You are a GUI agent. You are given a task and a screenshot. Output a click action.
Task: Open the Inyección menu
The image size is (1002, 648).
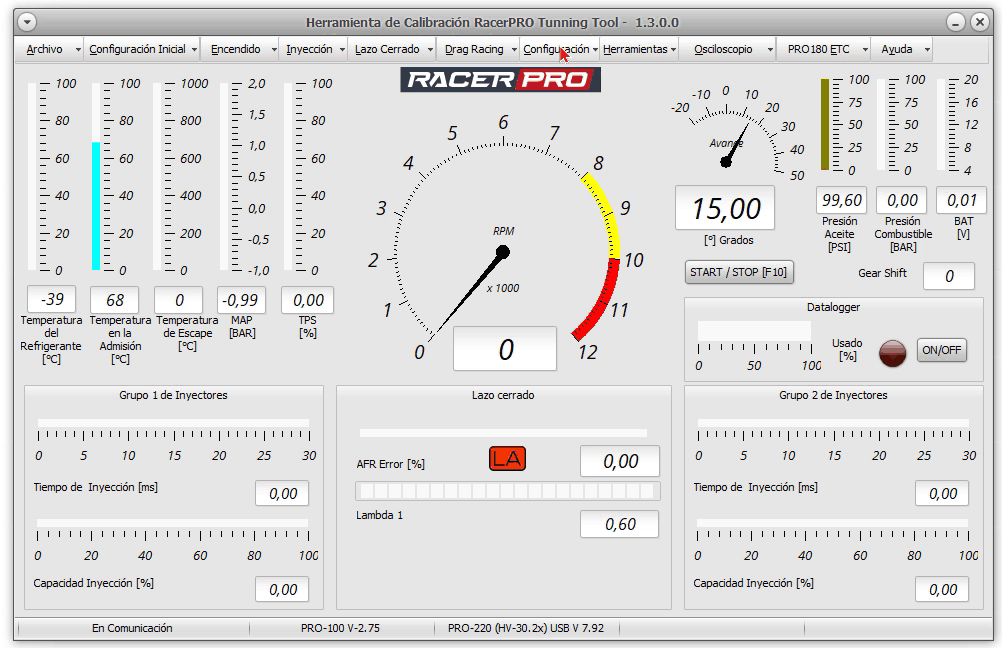309,49
